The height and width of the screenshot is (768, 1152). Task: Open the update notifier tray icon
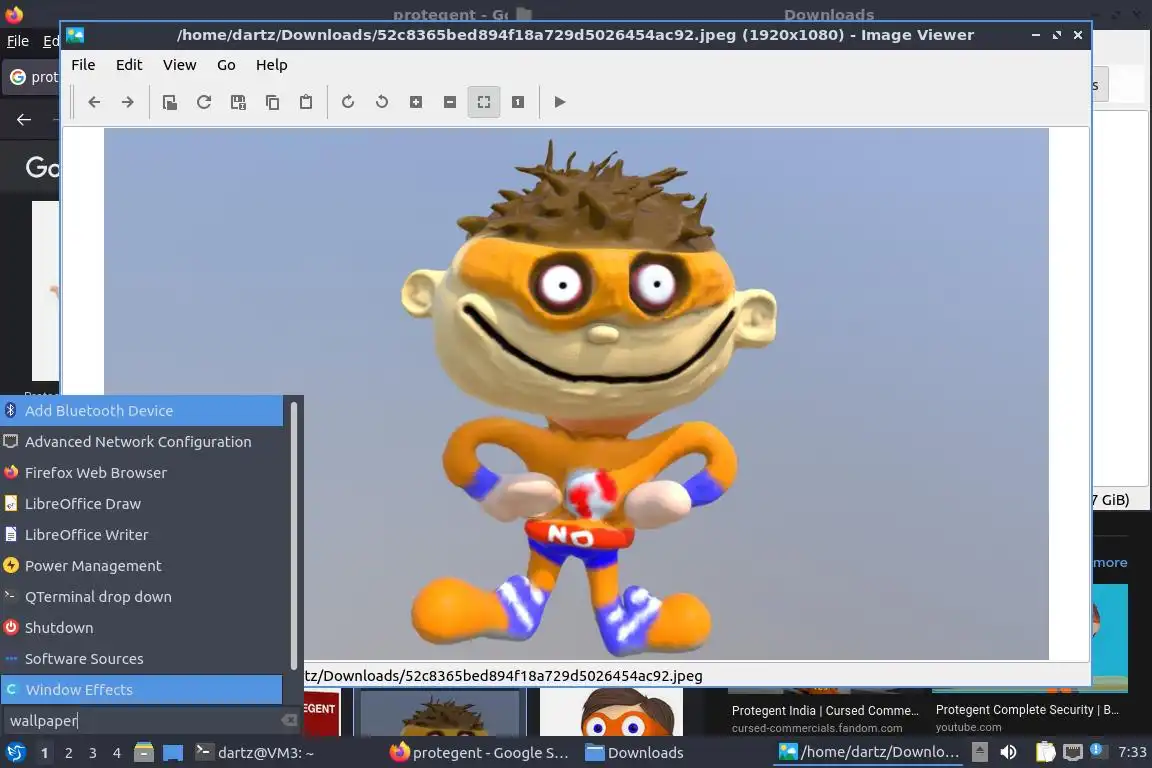pyautogui.click(x=1097, y=750)
